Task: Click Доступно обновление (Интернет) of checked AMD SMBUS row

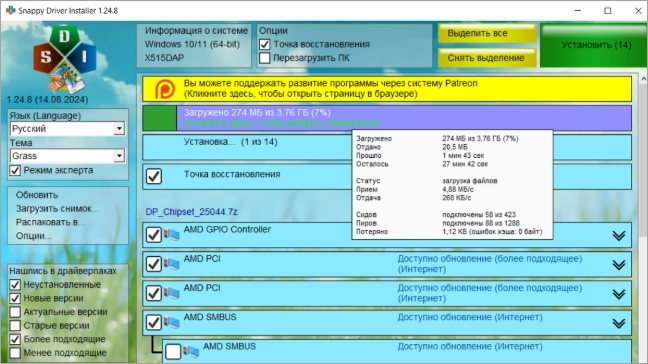Action: [x=470, y=317]
